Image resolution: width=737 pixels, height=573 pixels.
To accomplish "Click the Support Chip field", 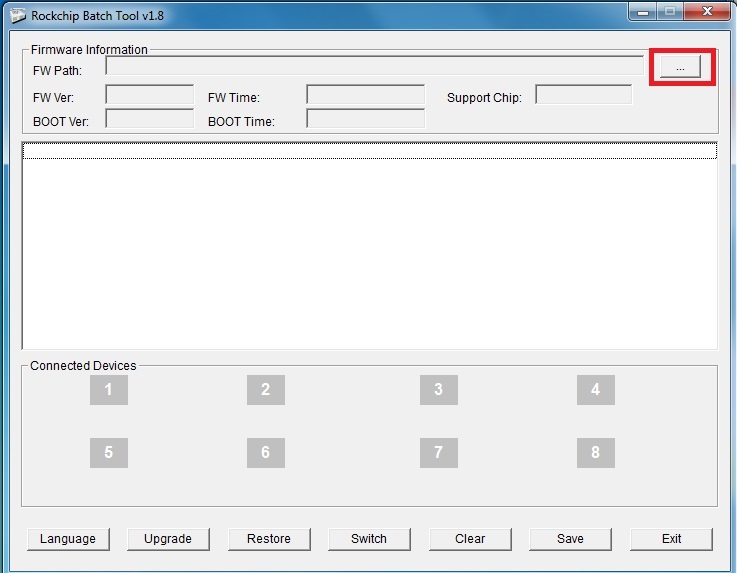I will click(x=583, y=94).
